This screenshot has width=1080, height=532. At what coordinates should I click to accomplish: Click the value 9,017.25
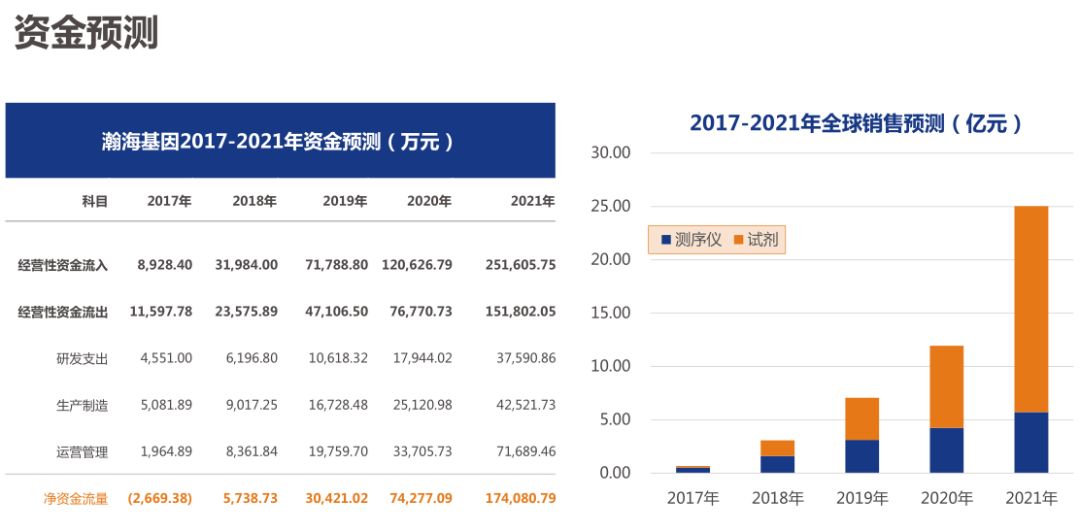point(251,405)
